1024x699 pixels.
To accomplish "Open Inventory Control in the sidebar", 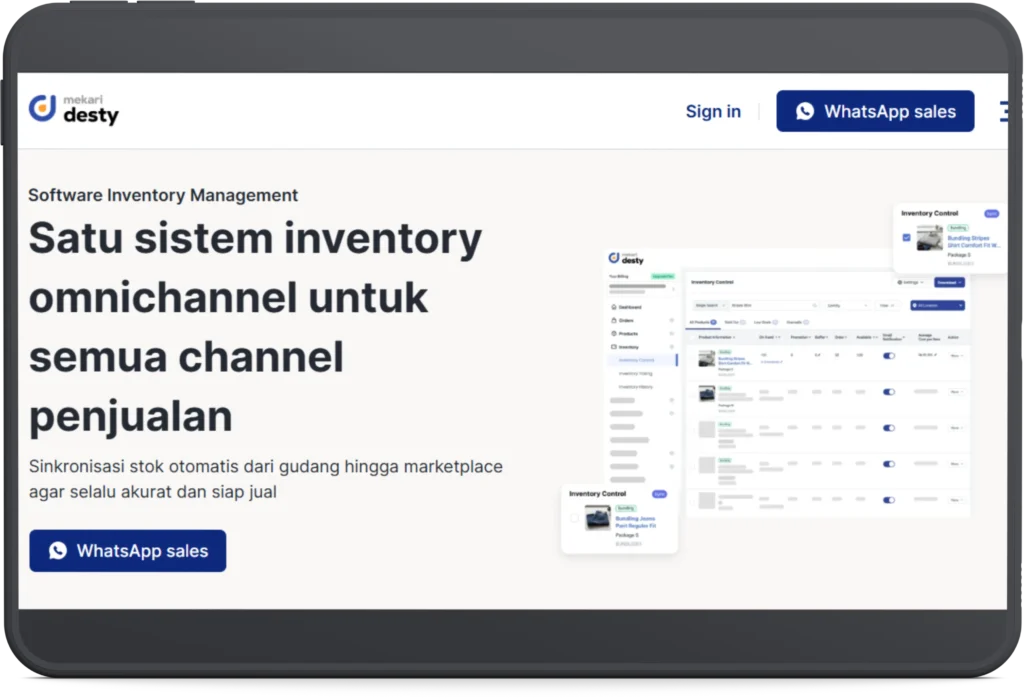I will click(636, 359).
